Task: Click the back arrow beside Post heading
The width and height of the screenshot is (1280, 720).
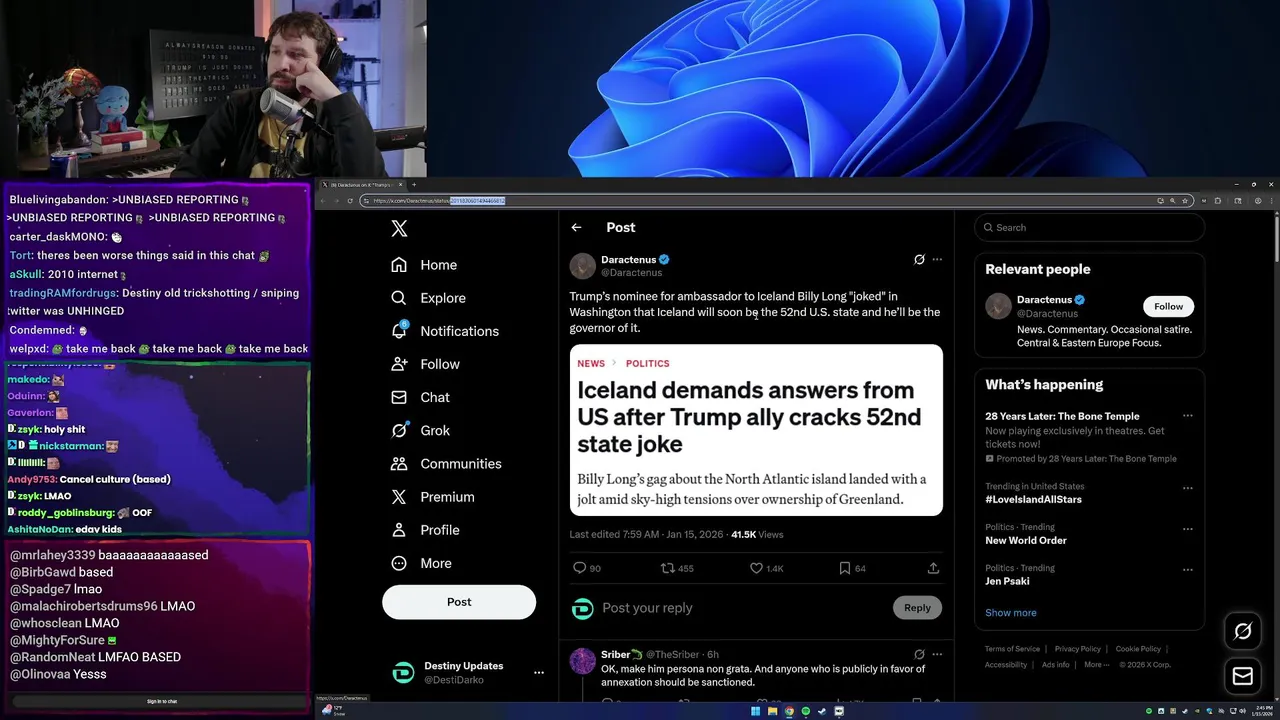Action: (x=576, y=228)
